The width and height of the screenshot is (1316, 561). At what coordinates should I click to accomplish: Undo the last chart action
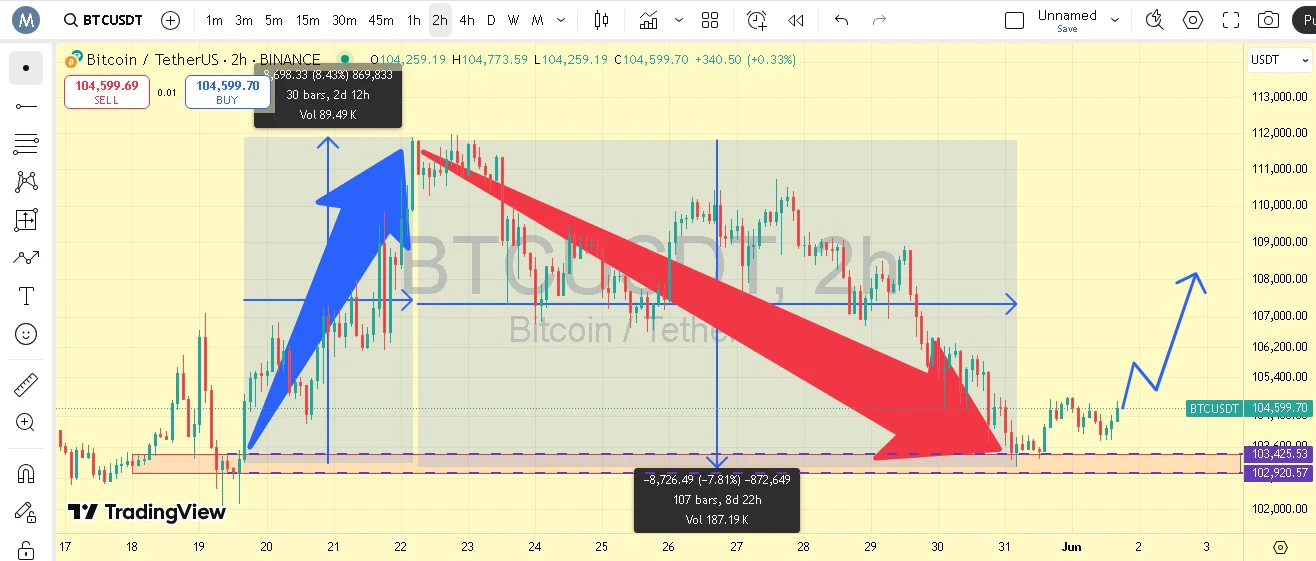842,20
